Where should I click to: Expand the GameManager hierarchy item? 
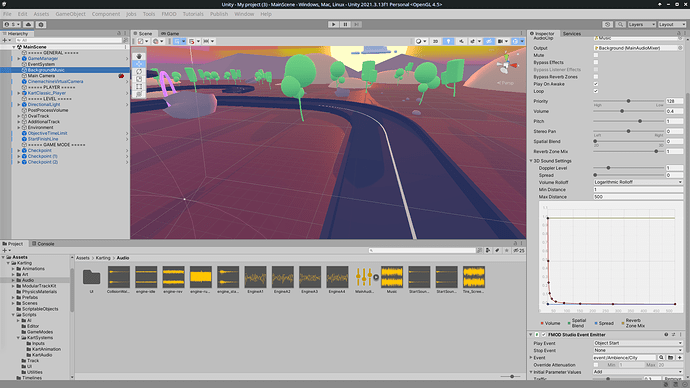coord(18,59)
